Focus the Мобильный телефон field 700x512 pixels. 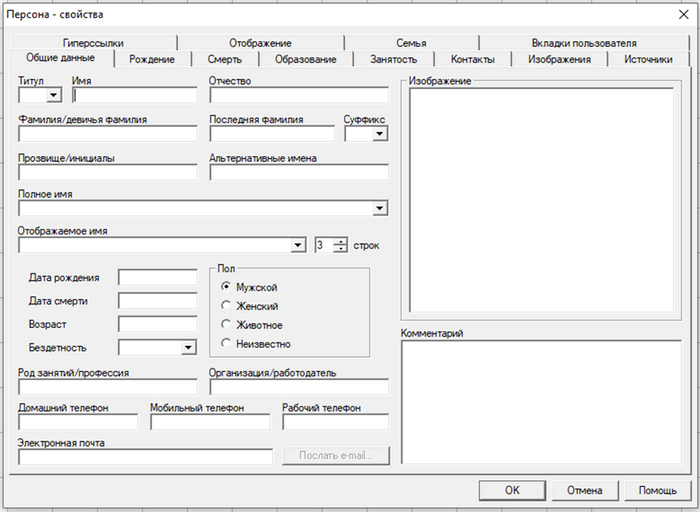(x=210, y=422)
